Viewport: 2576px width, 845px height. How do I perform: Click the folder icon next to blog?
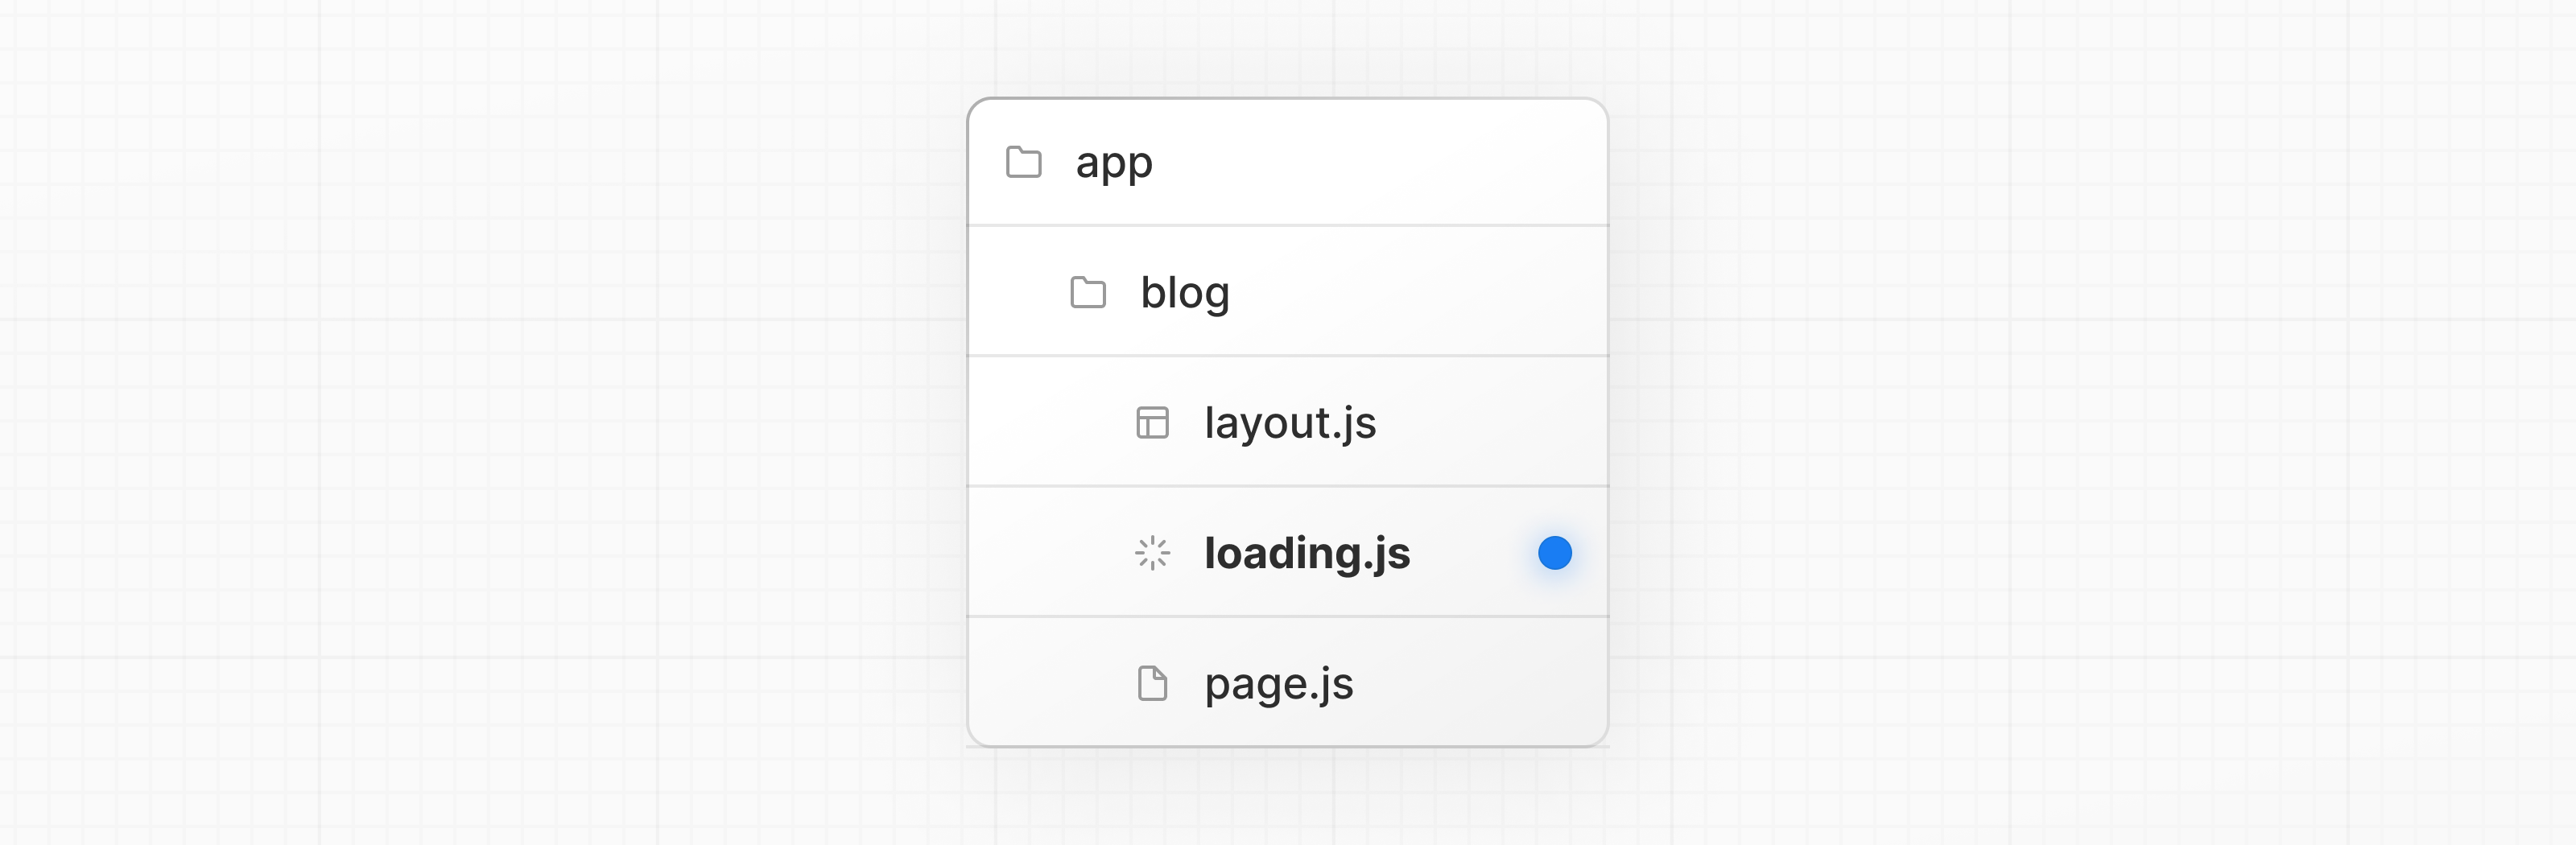1088,293
